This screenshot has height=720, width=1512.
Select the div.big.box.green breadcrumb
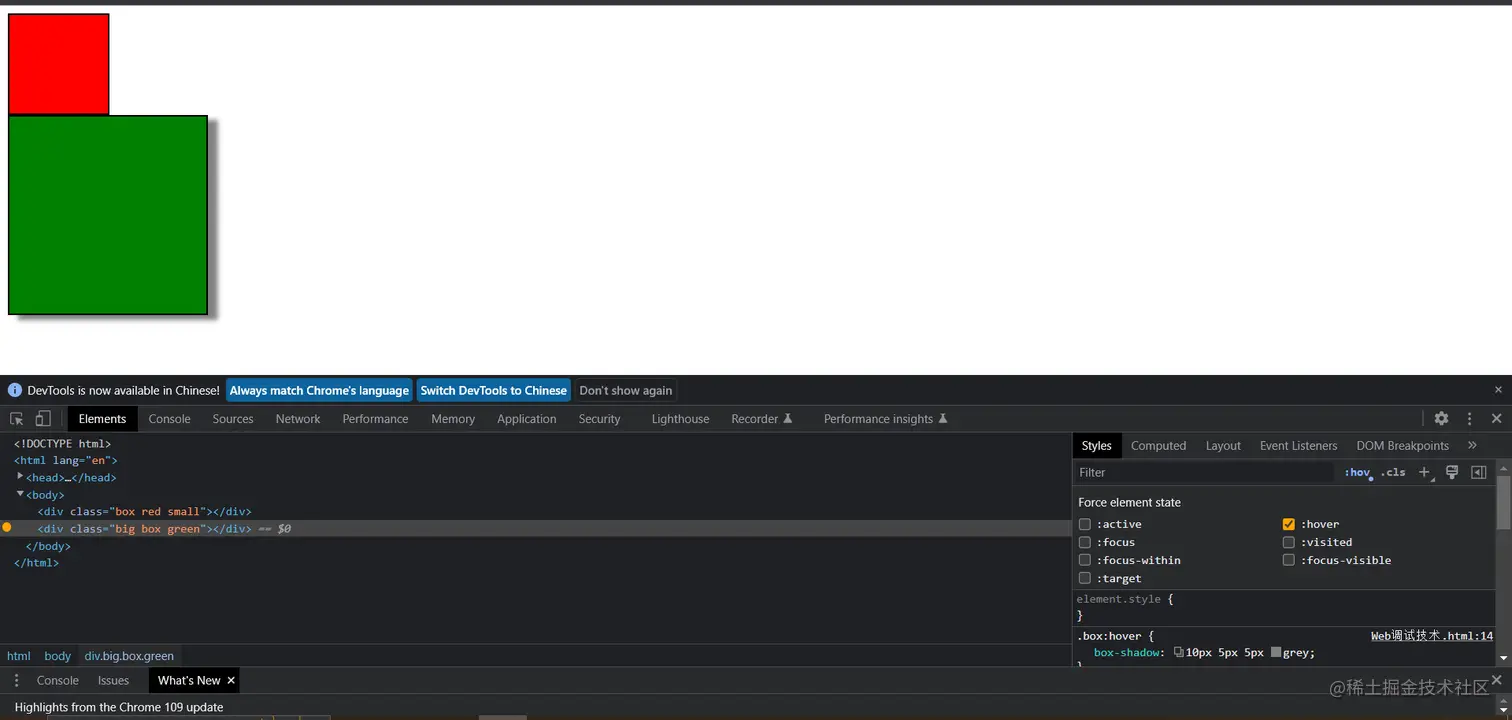129,656
